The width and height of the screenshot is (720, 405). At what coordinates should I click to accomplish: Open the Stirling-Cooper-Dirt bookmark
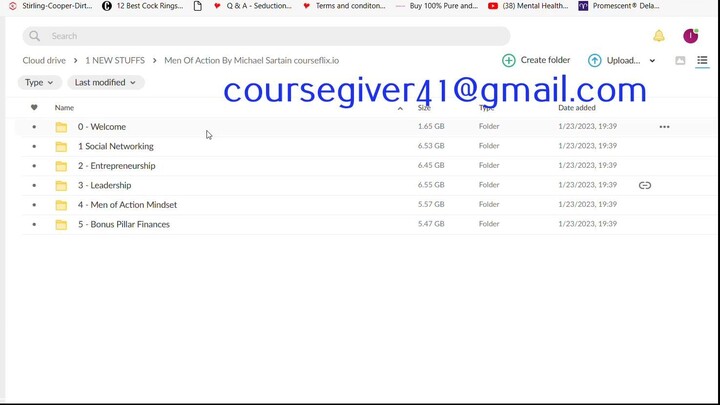[x=51, y=6]
